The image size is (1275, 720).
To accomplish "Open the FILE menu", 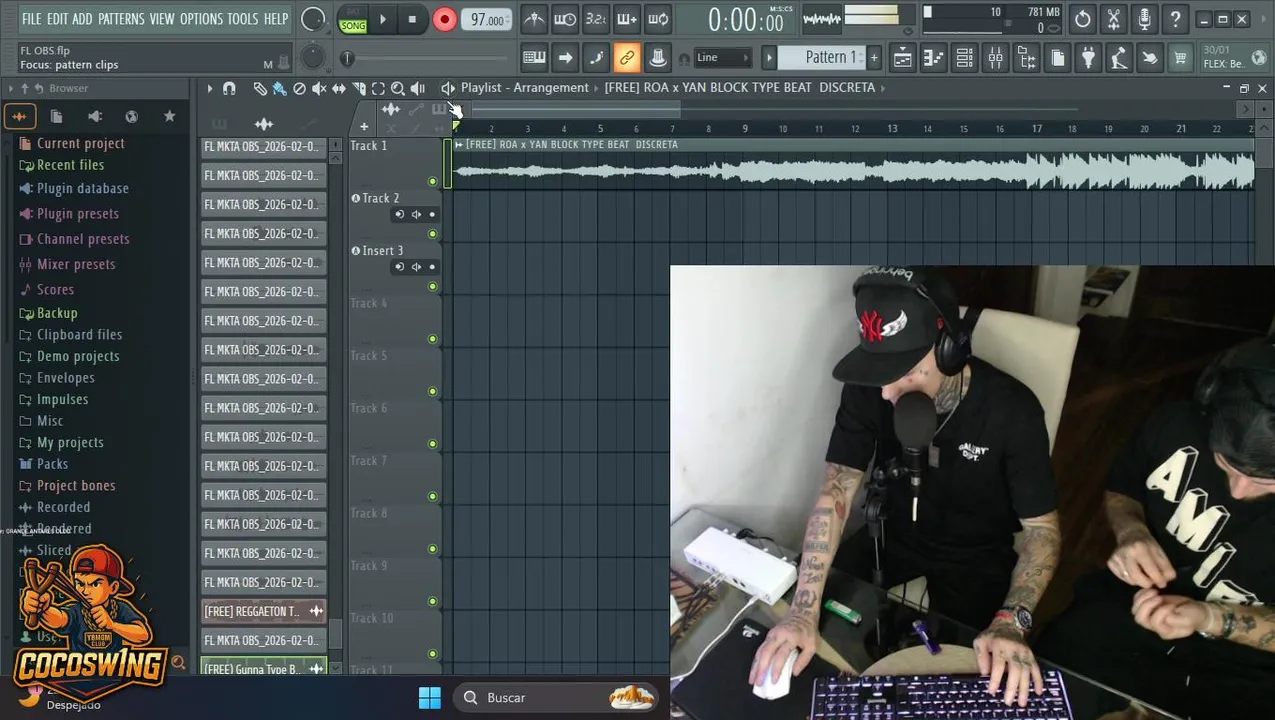I will 32,19.
